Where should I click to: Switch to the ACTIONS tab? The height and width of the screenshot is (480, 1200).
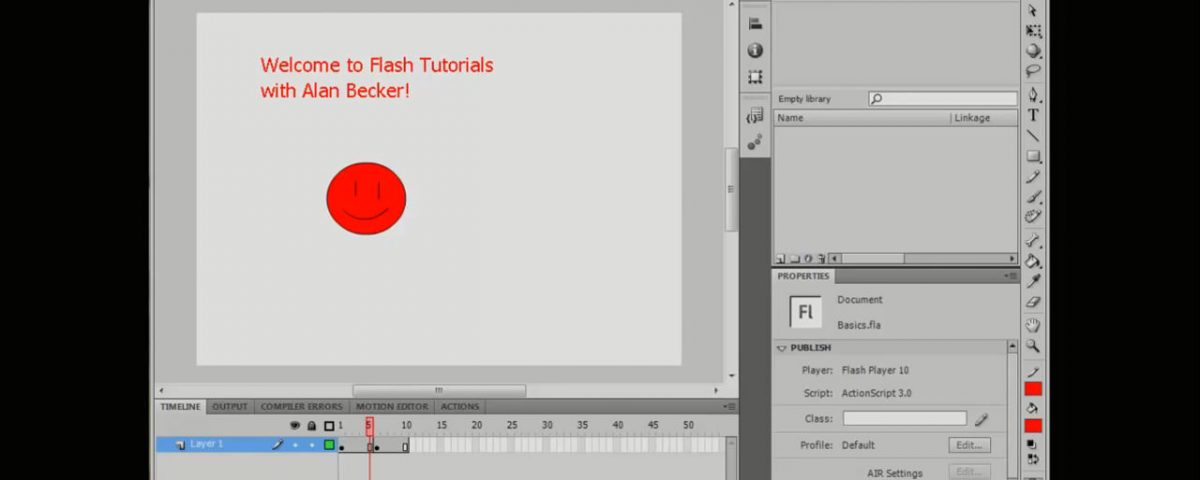pos(460,407)
